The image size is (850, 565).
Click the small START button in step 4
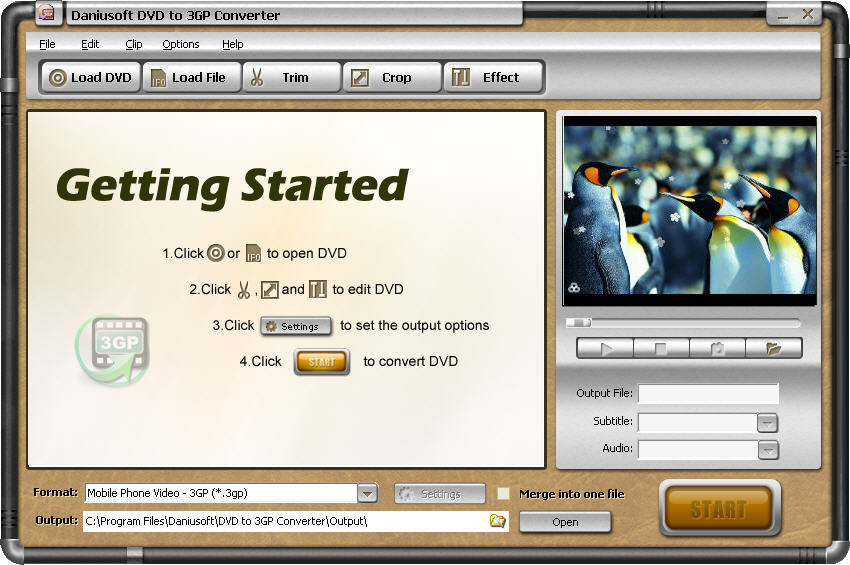321,362
